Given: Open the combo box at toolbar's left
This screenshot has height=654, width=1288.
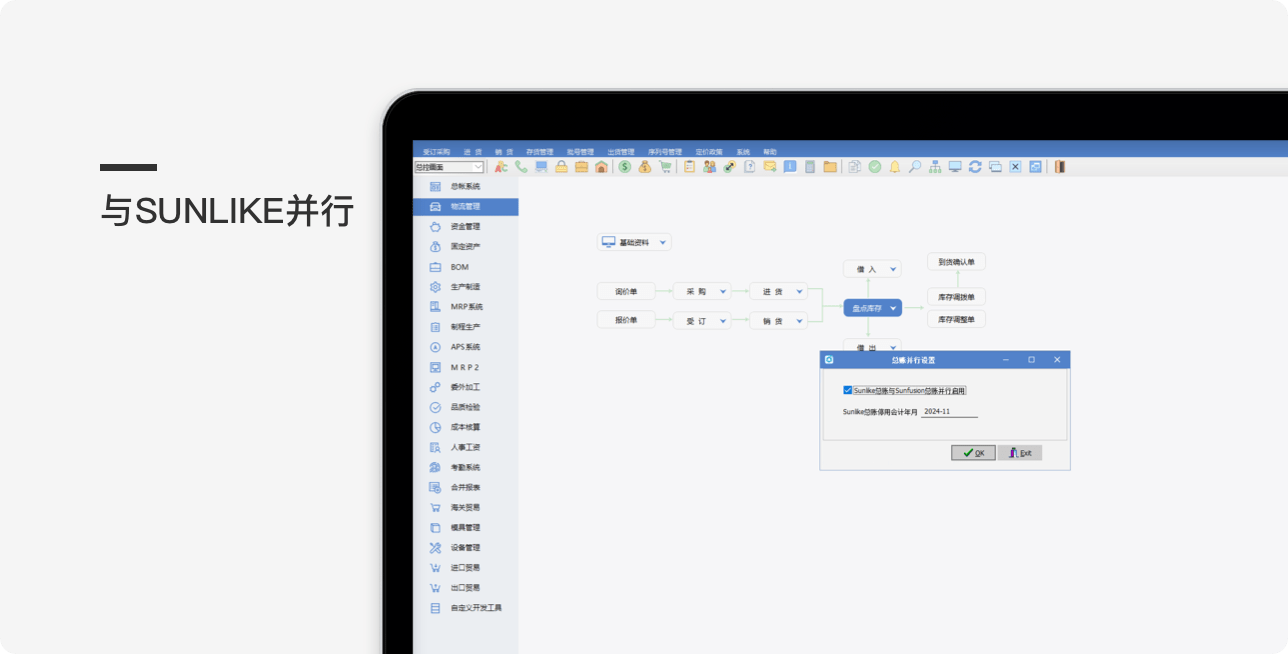Looking at the screenshot, I should (x=478, y=167).
